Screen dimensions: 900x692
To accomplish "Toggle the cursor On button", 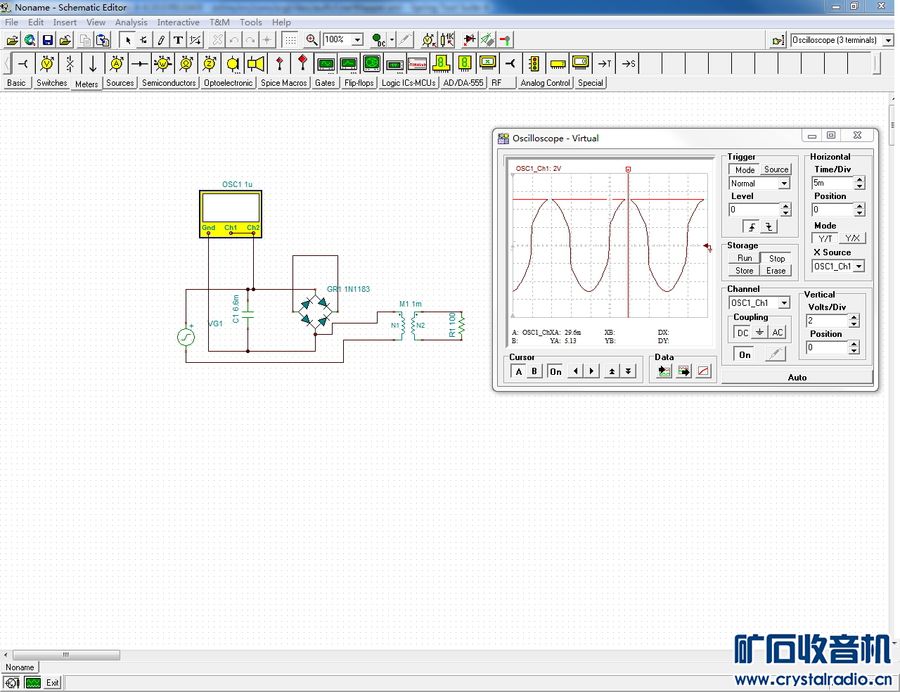I will [555, 371].
